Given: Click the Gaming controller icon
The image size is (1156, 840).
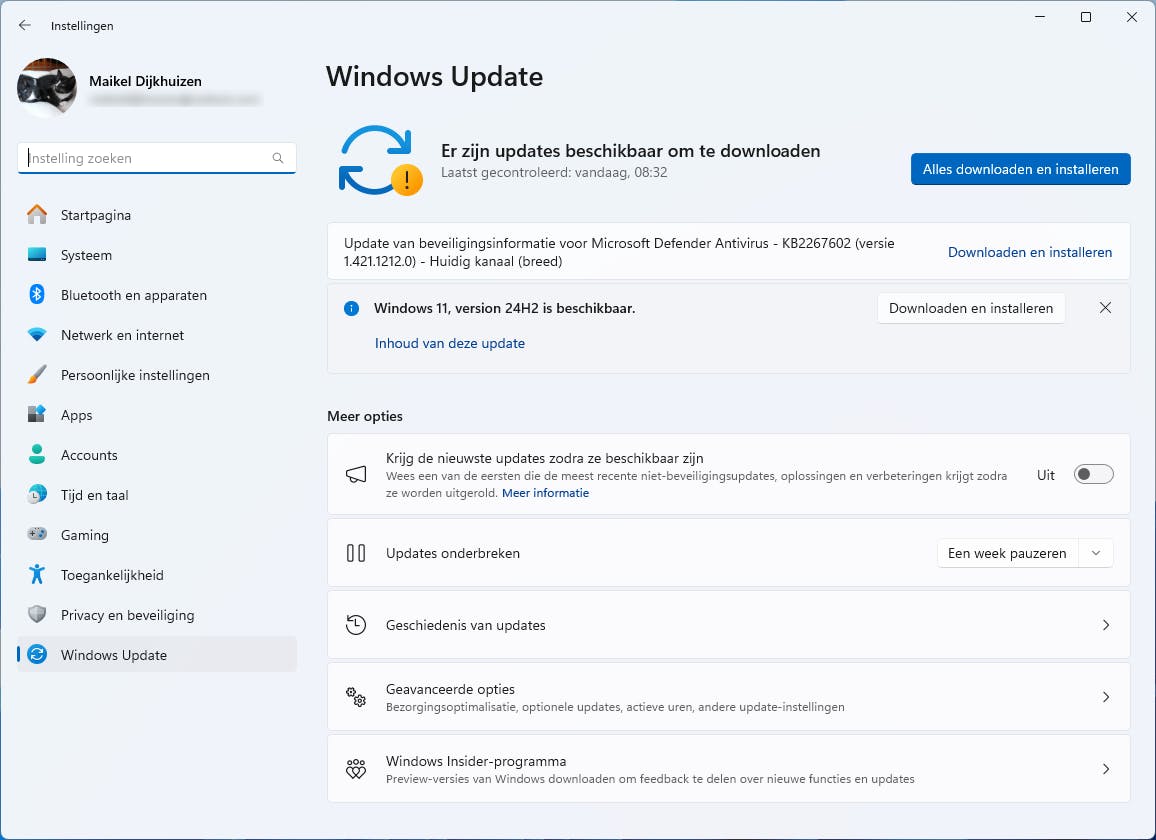Looking at the screenshot, I should 37,535.
